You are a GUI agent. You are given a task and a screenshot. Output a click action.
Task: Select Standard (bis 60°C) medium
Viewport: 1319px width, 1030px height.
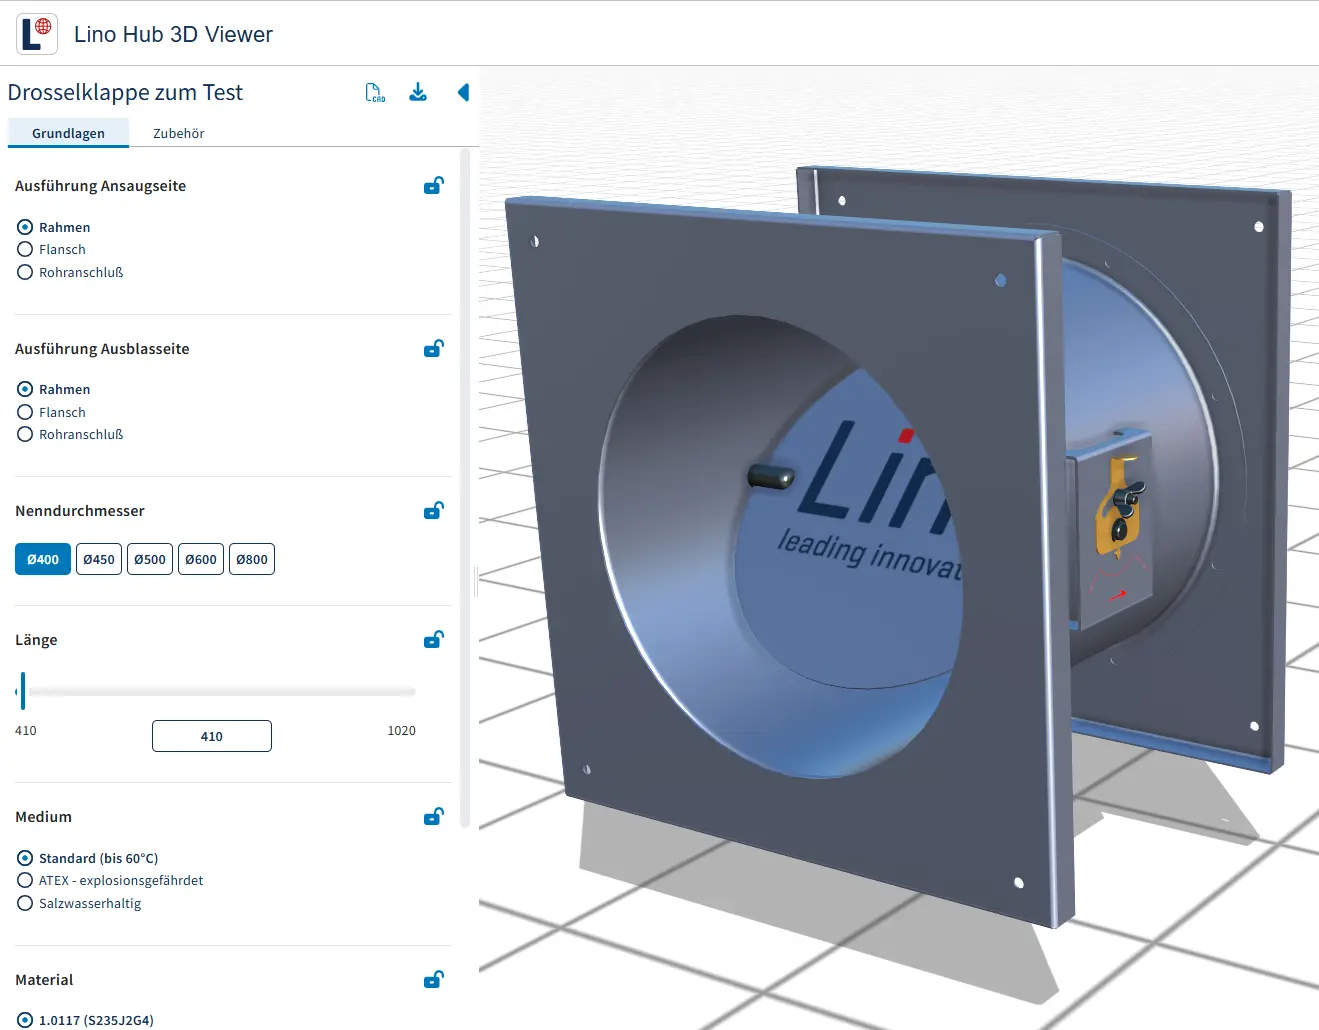[x=88, y=858]
